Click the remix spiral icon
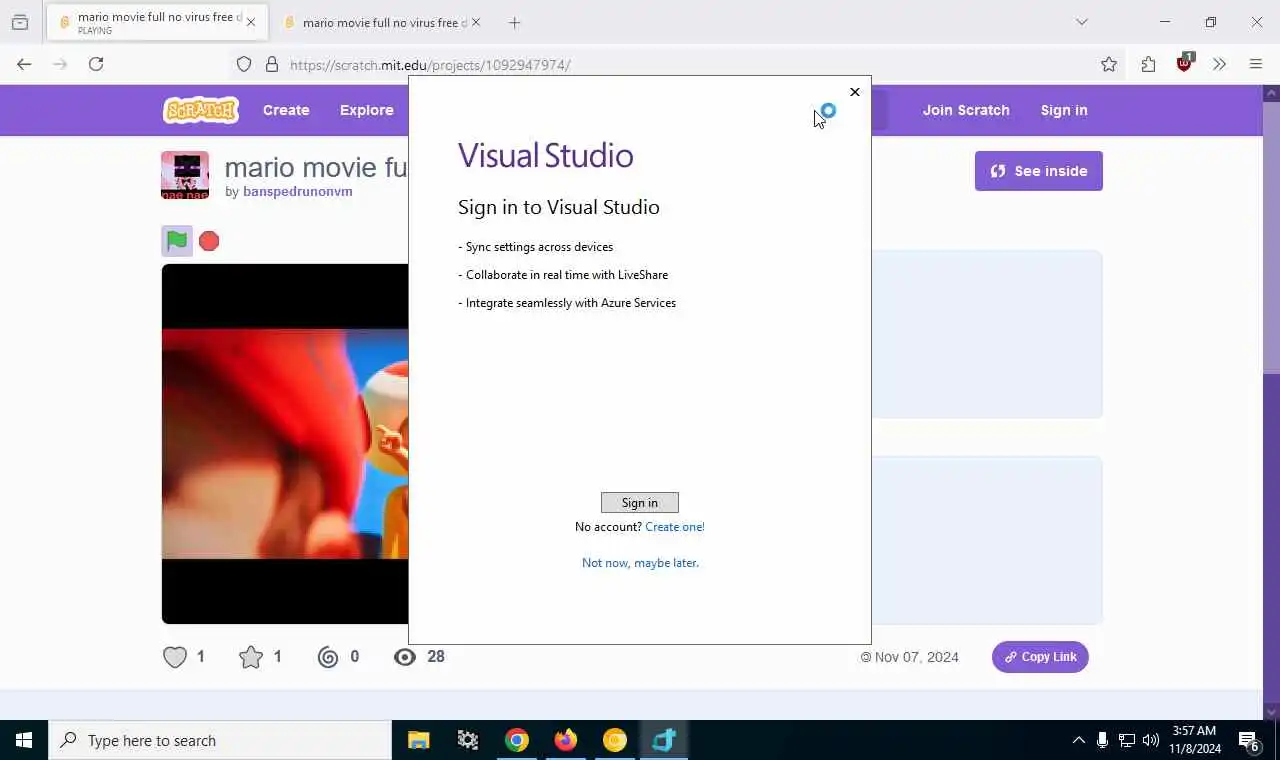This screenshot has width=1280, height=760. [x=328, y=657]
